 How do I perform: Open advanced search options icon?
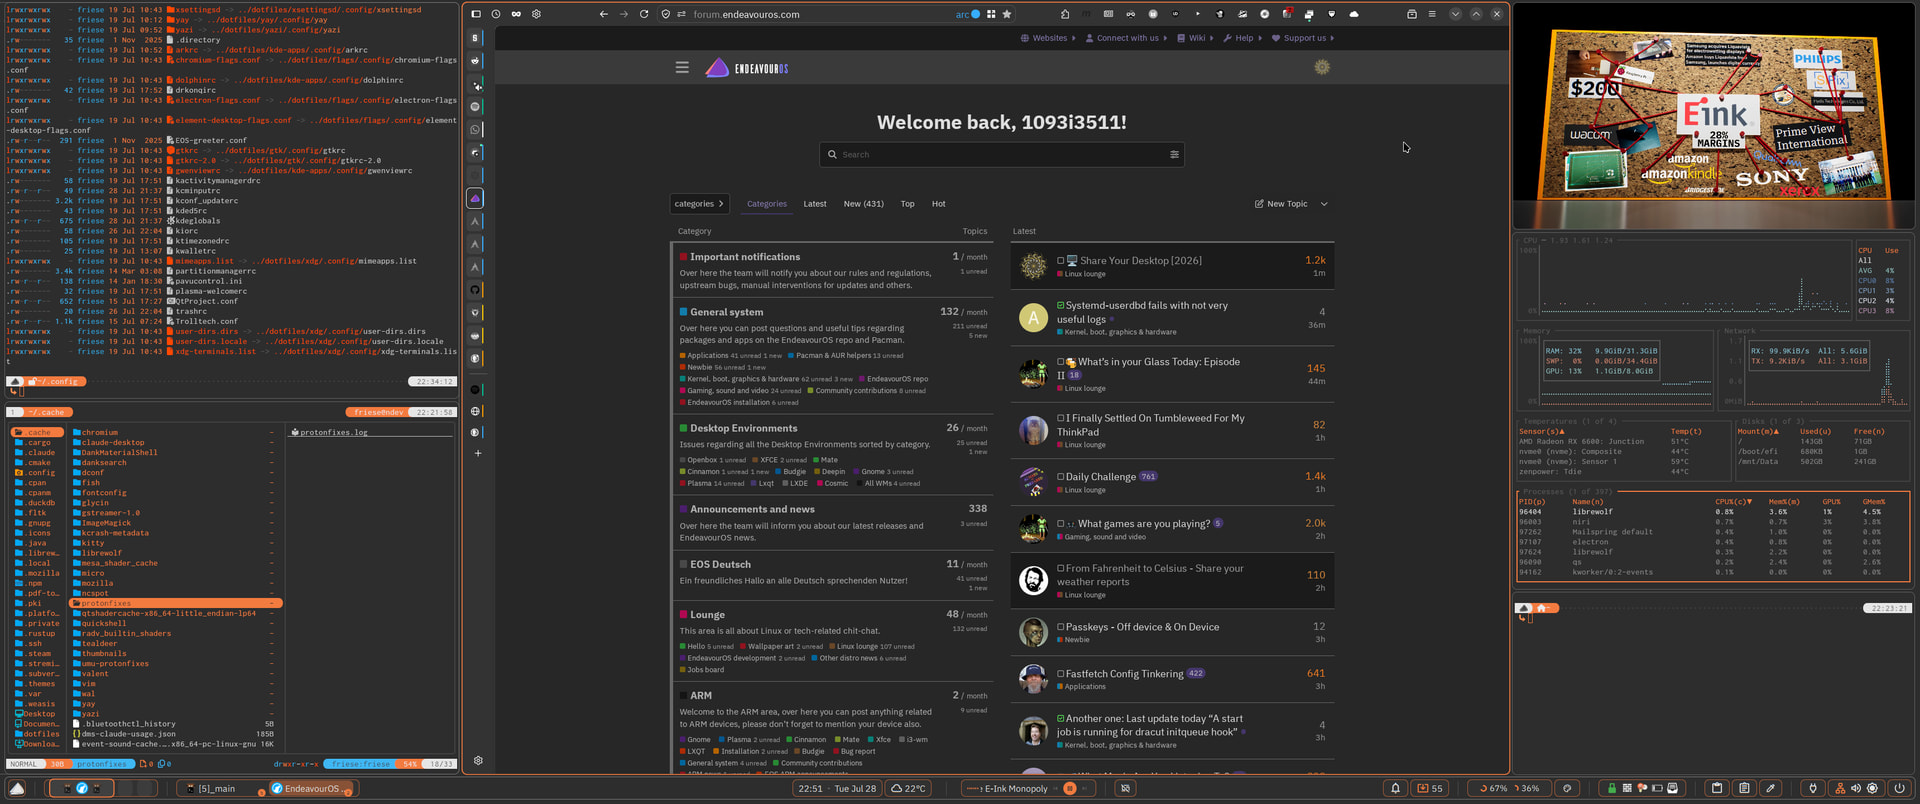click(1174, 154)
